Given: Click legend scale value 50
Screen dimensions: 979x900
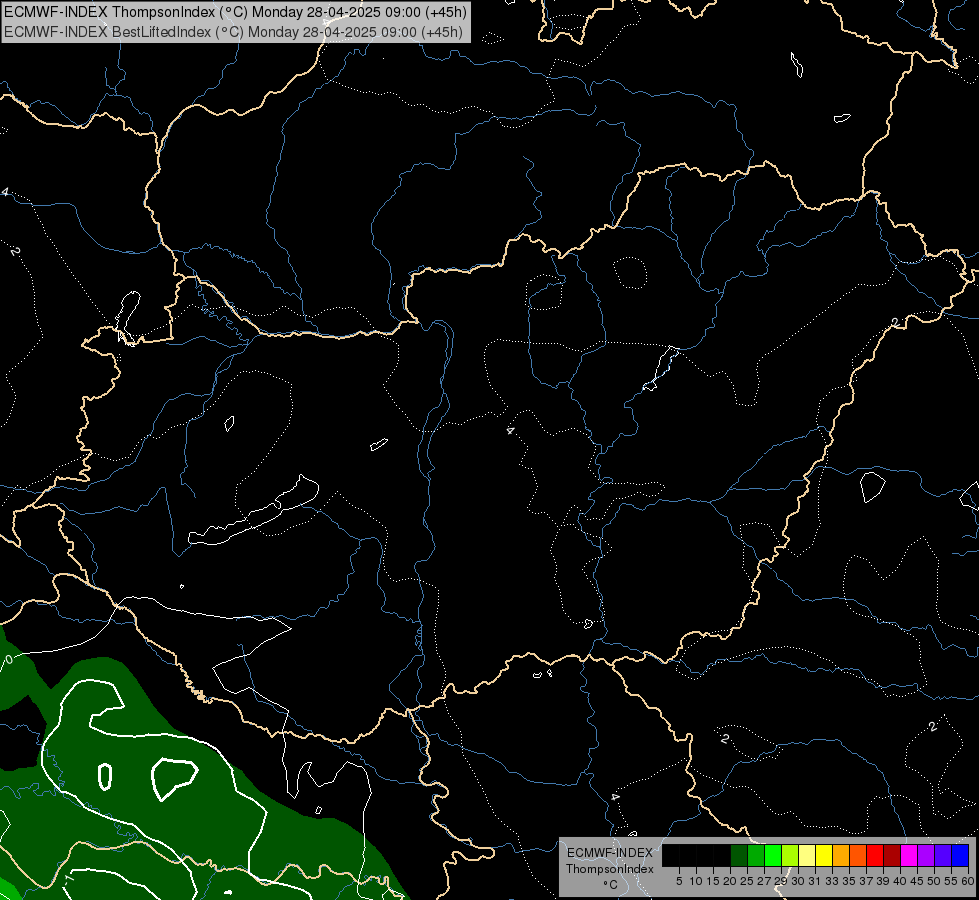Looking at the screenshot, I should pyautogui.click(x=933, y=881).
